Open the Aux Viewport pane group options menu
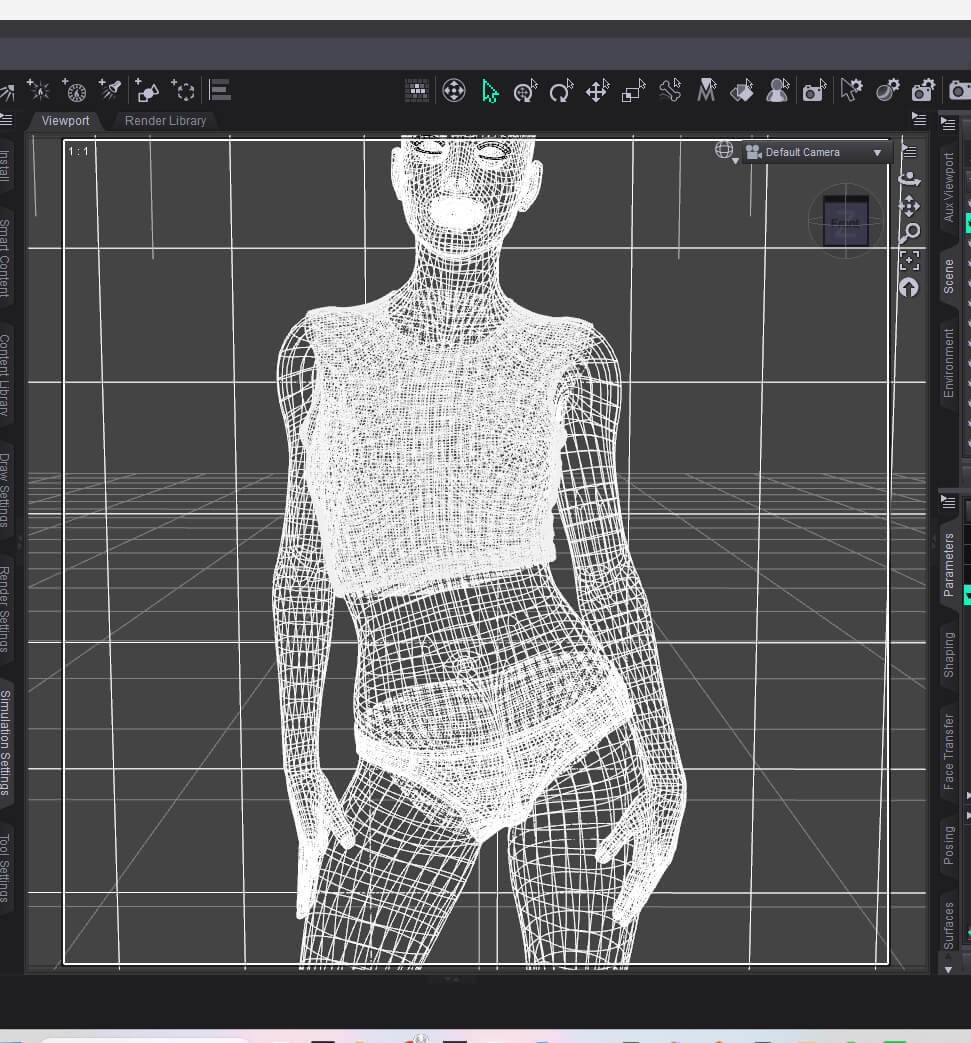The height and width of the screenshot is (1043, 971). 948,123
